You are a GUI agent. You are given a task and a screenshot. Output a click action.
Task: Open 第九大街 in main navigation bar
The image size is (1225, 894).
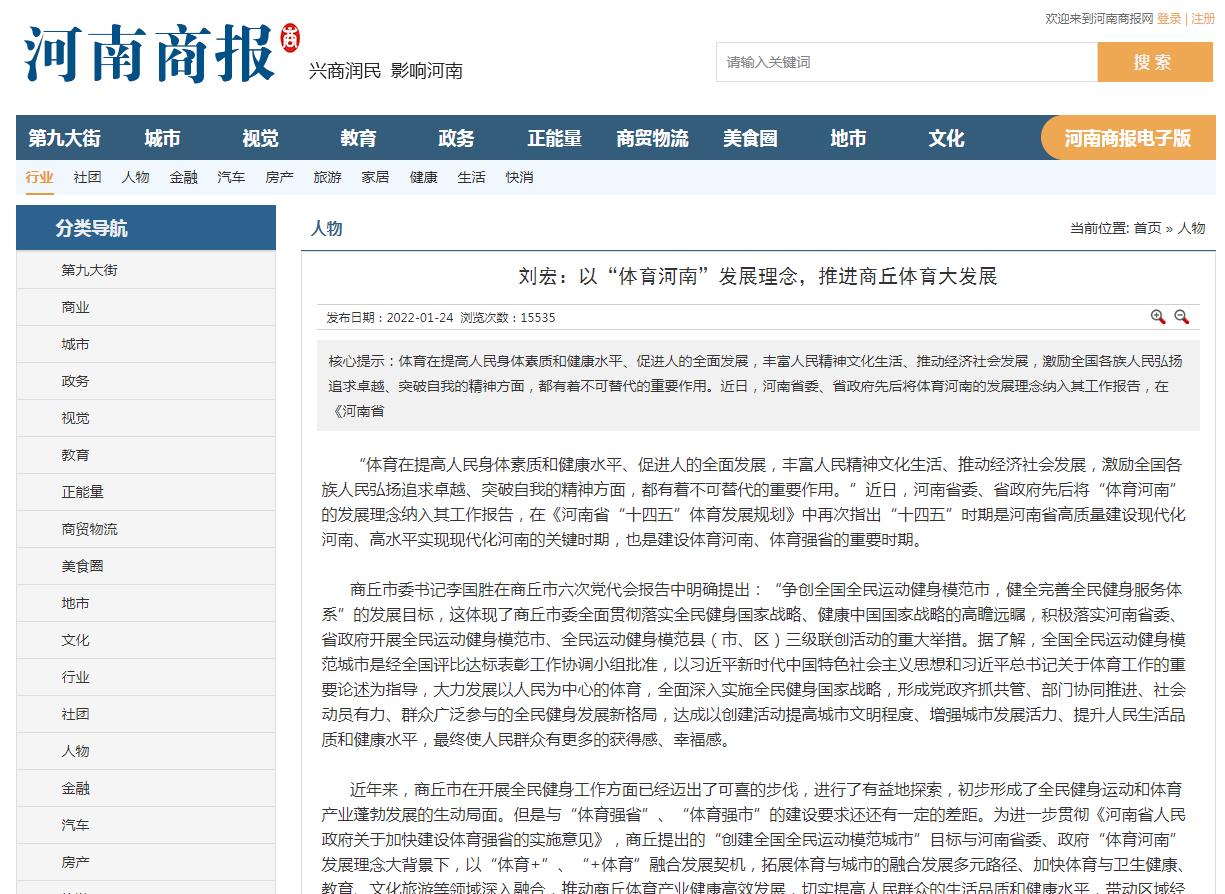coord(64,138)
